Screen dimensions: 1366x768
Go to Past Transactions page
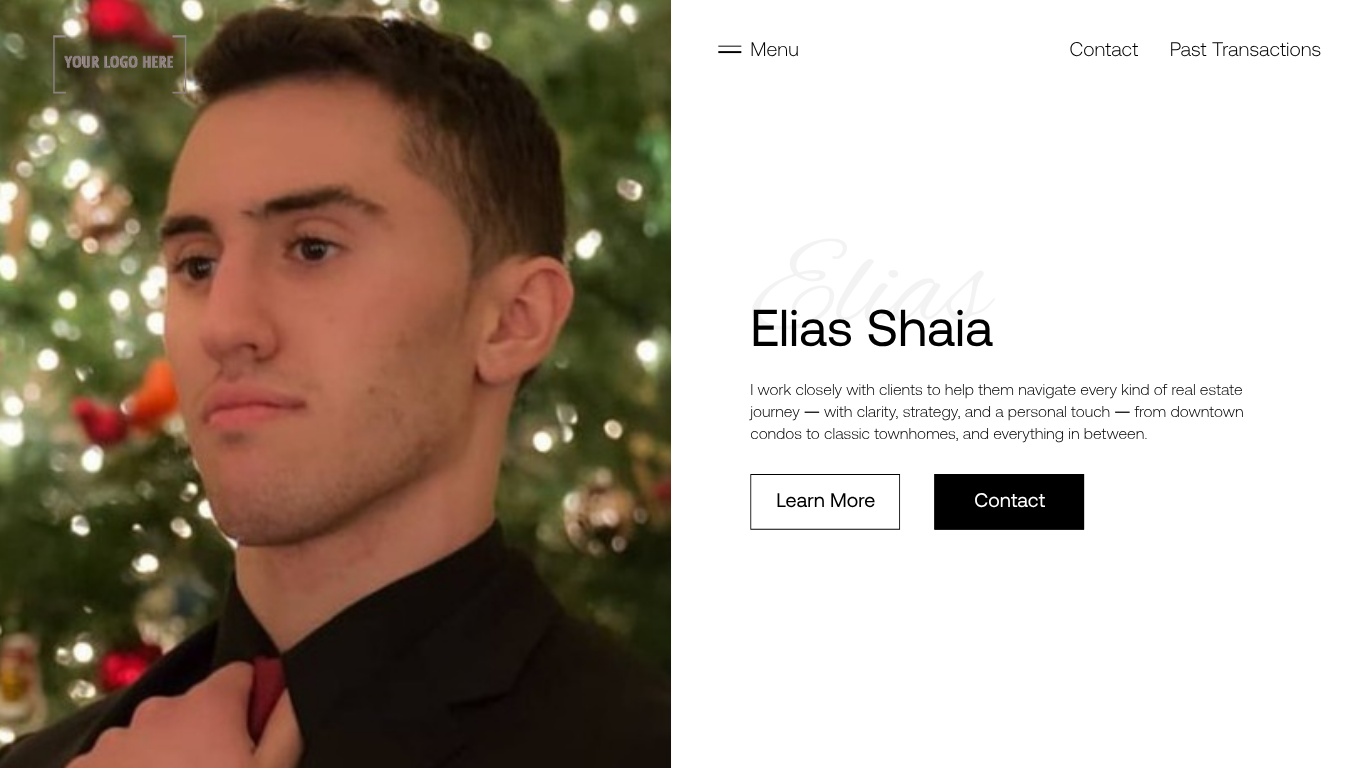(x=1245, y=49)
